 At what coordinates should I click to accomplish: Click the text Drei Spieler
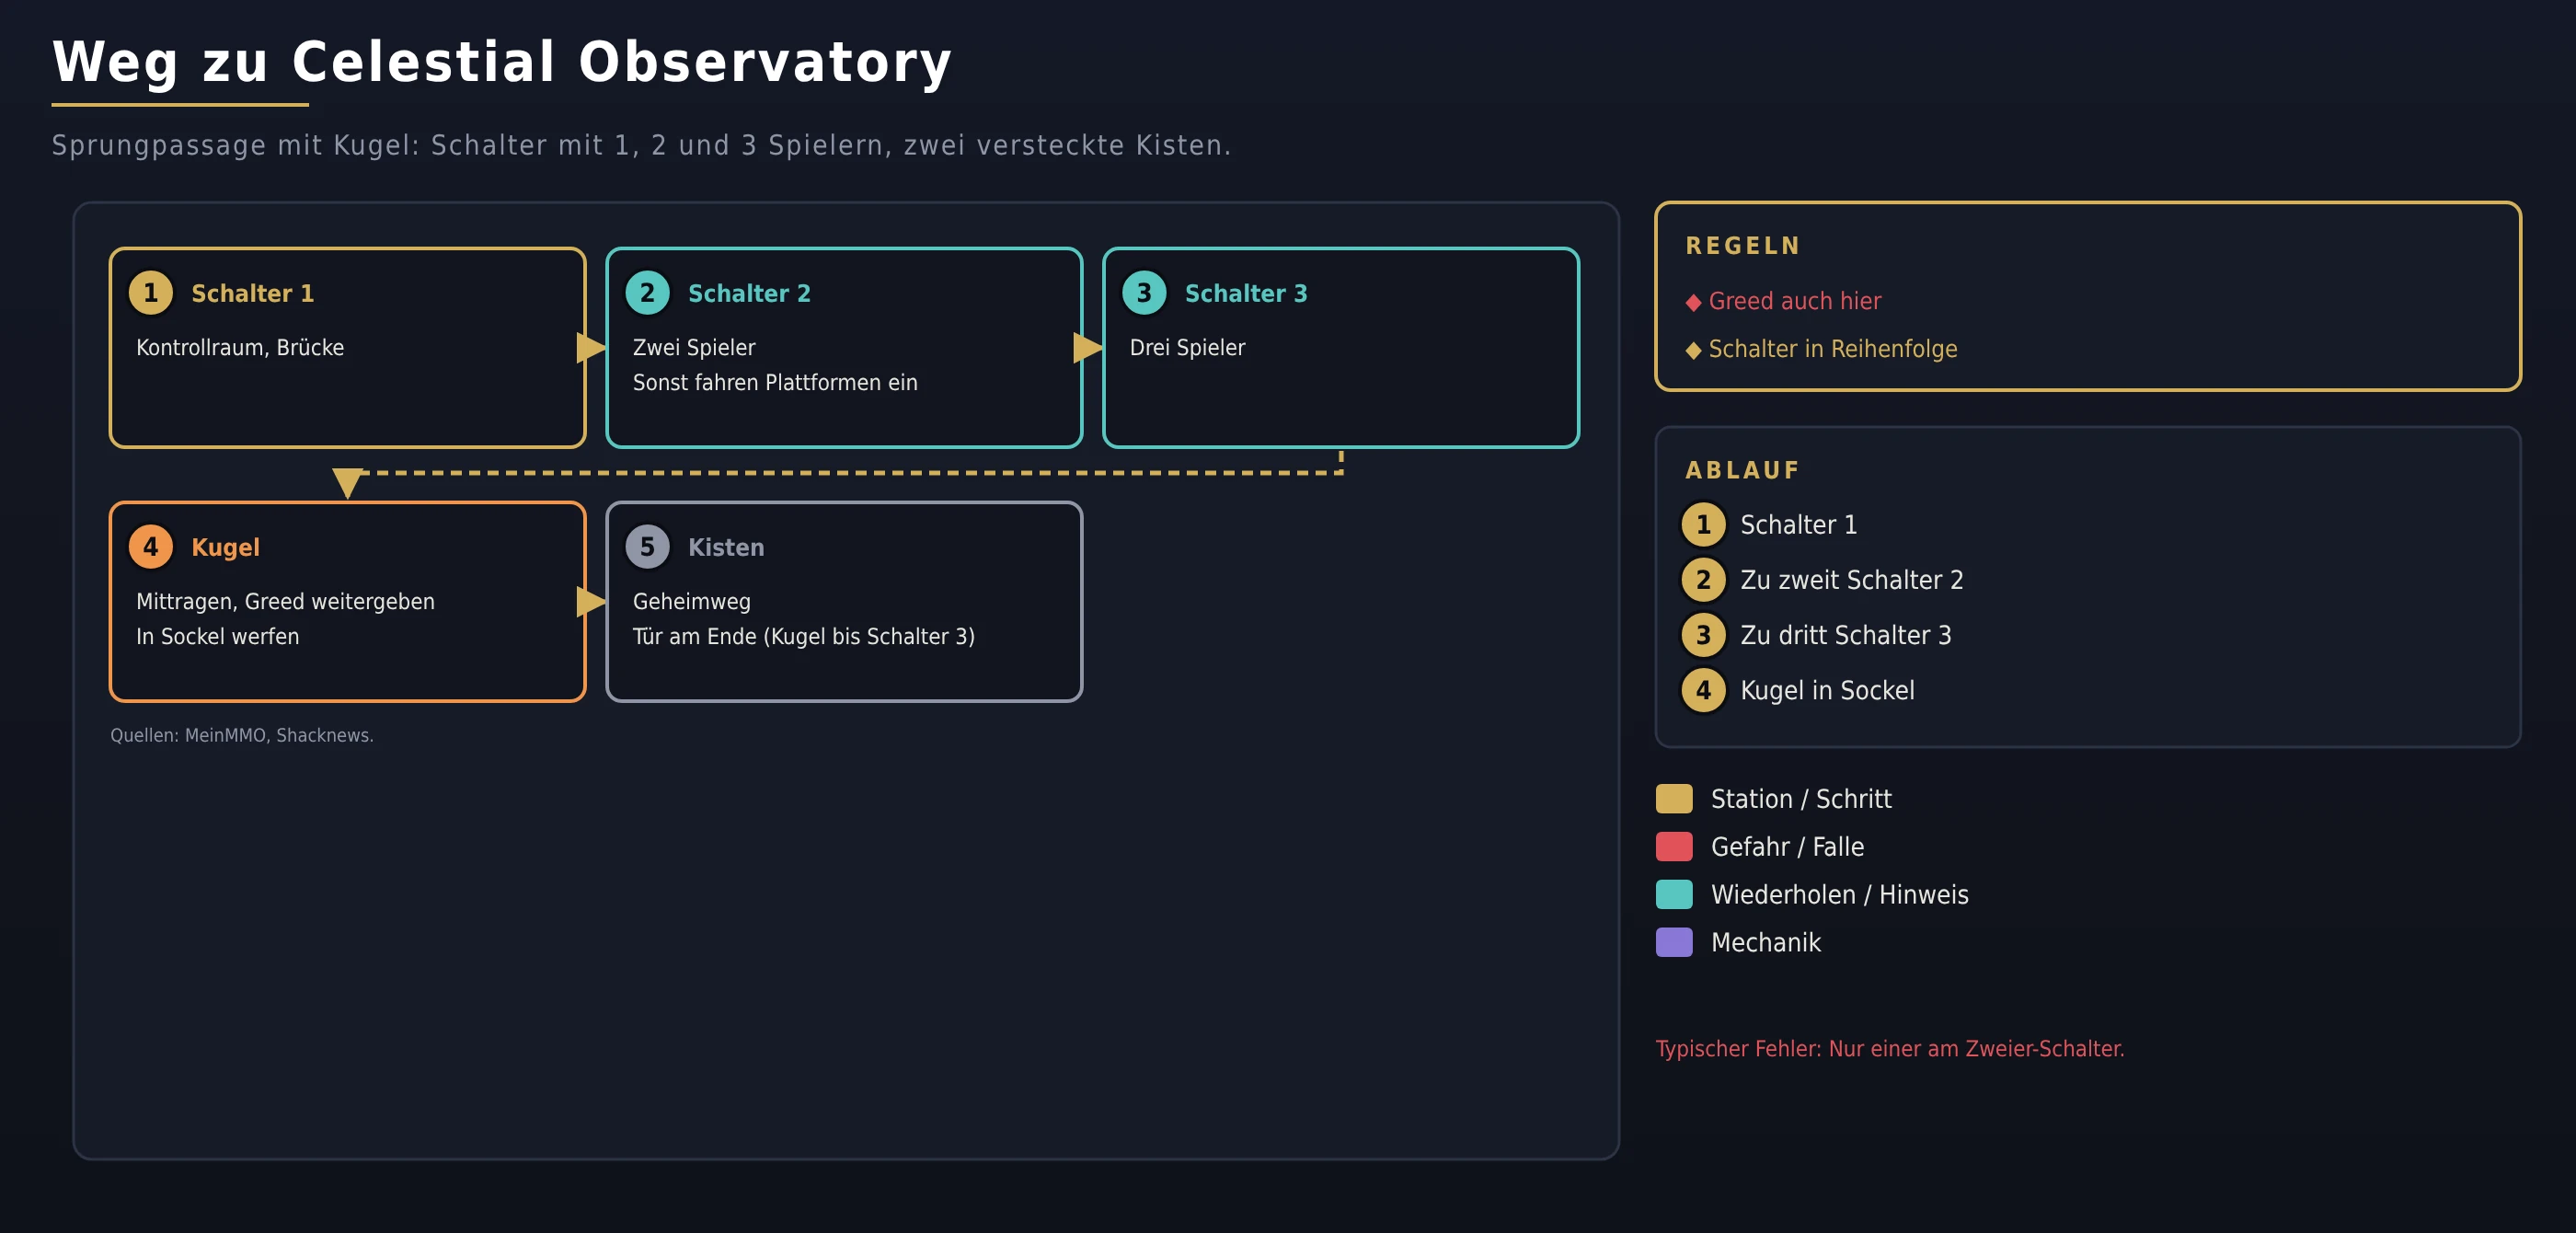point(1187,347)
